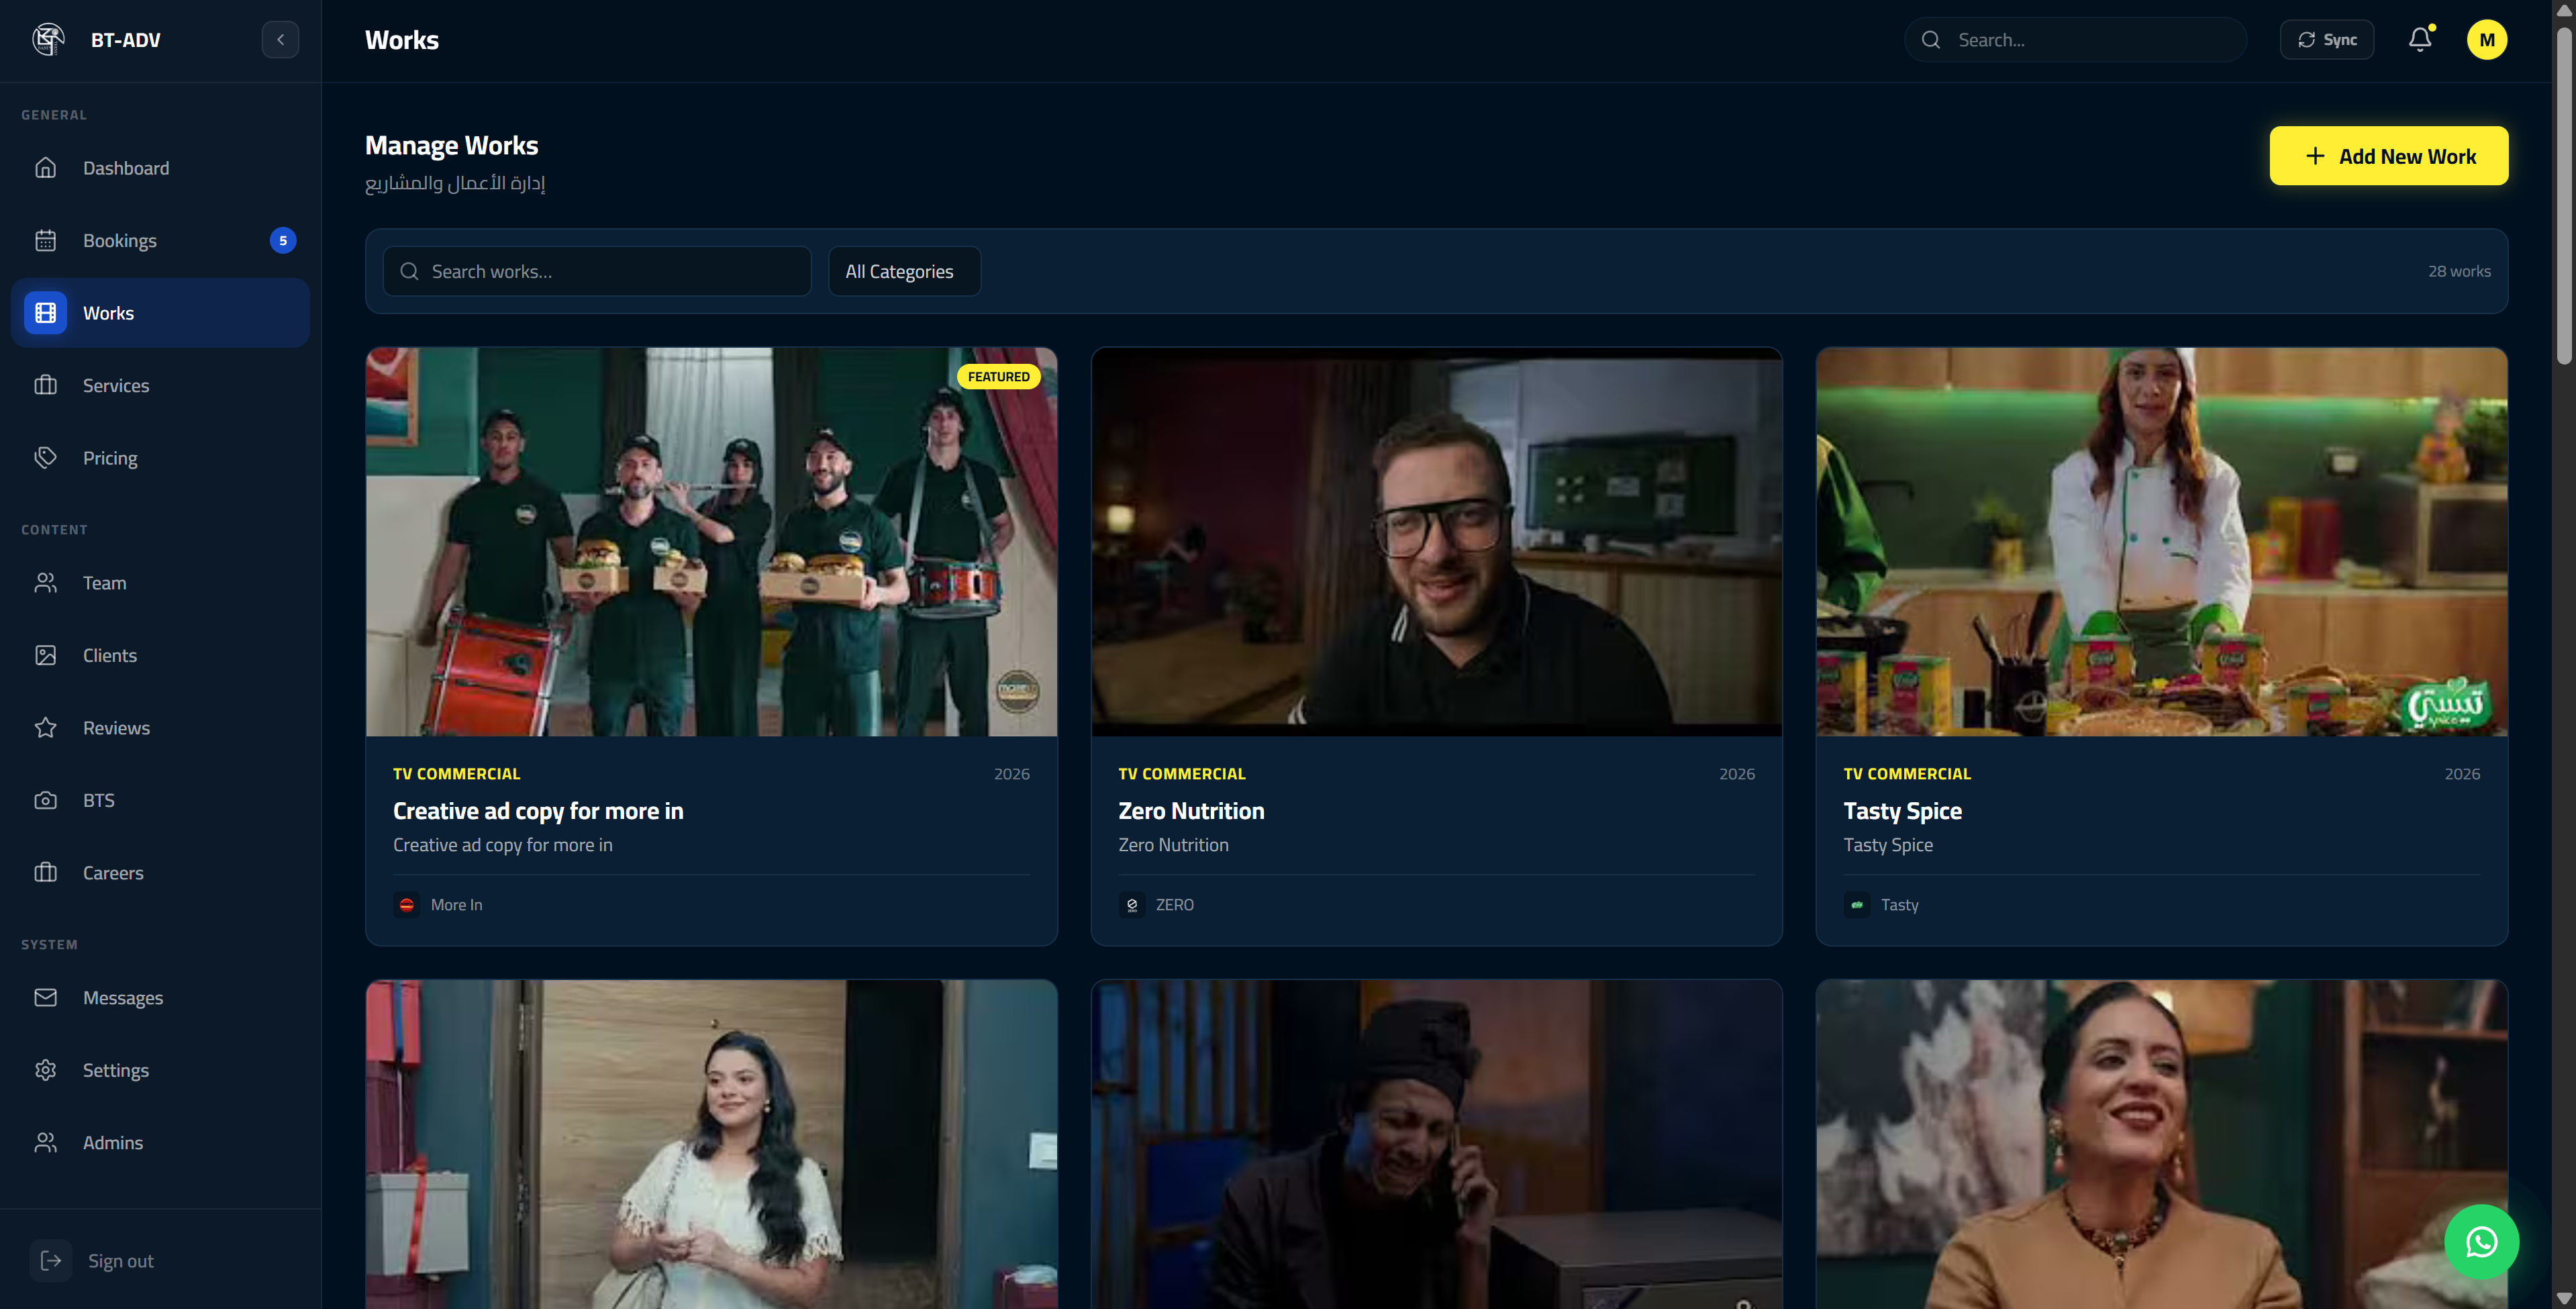Click the FEATURED badge on first card
The height and width of the screenshot is (1309, 2576).
pos(998,377)
